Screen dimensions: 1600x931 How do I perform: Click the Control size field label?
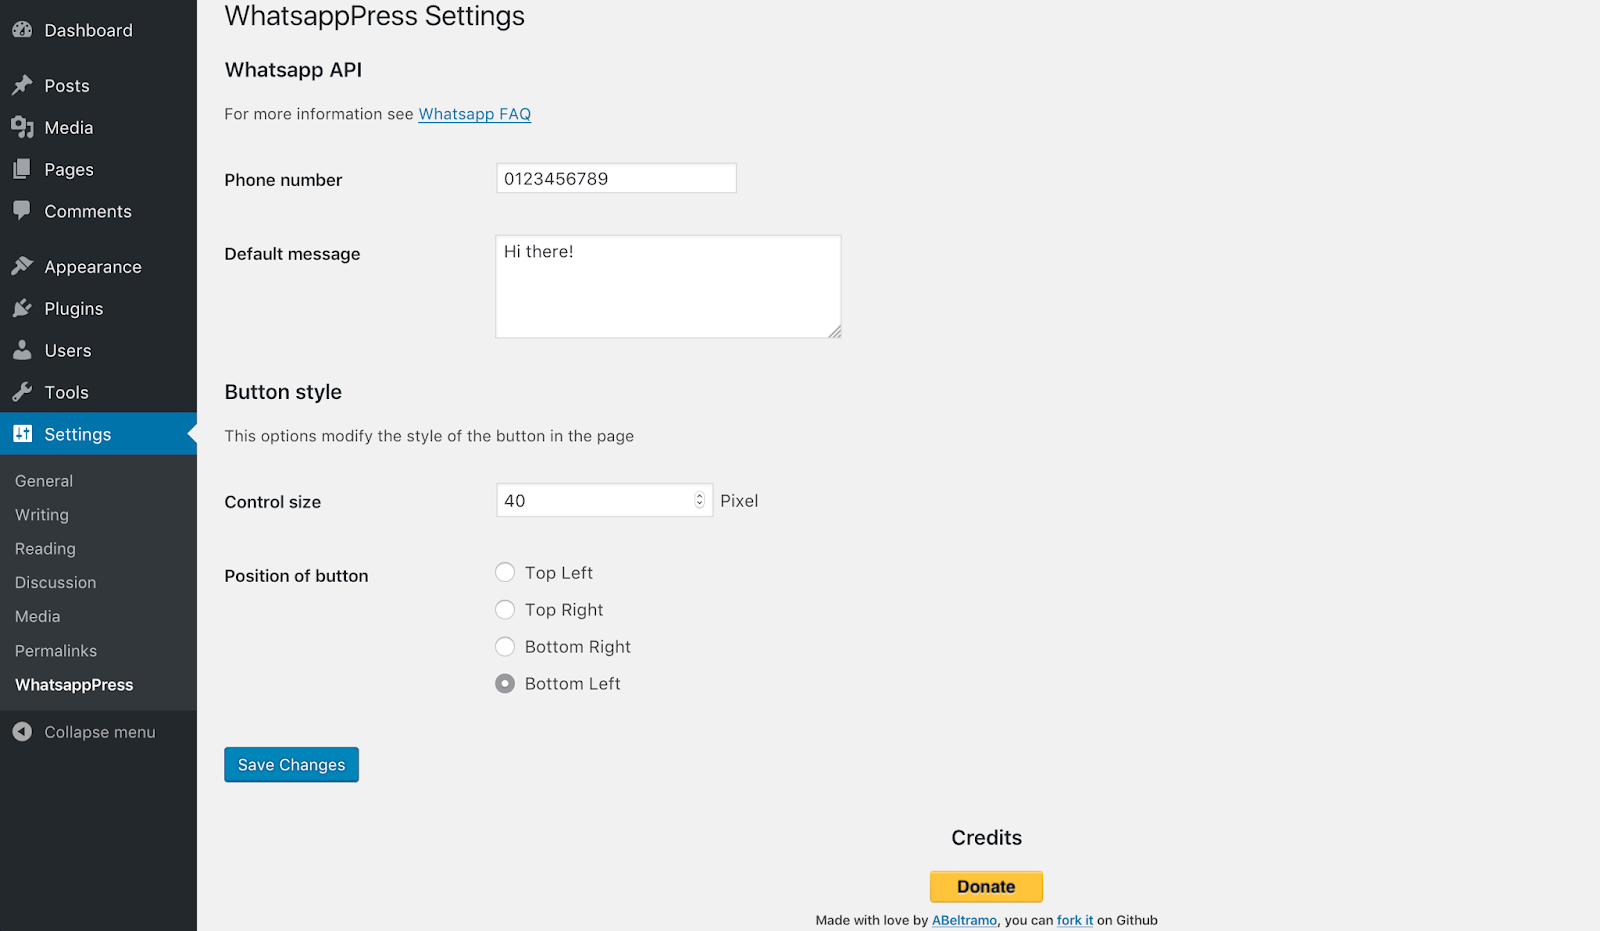pyautogui.click(x=273, y=502)
